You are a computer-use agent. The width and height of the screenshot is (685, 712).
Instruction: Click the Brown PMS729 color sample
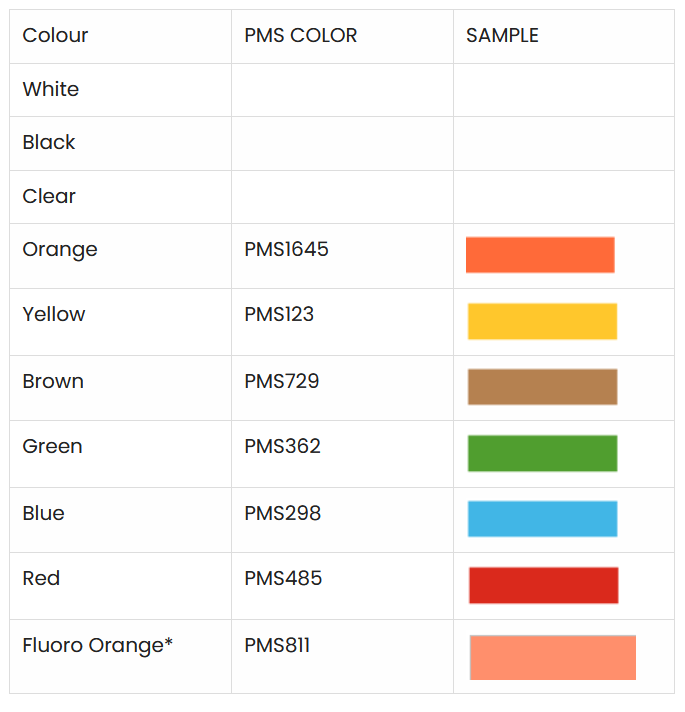click(542, 387)
